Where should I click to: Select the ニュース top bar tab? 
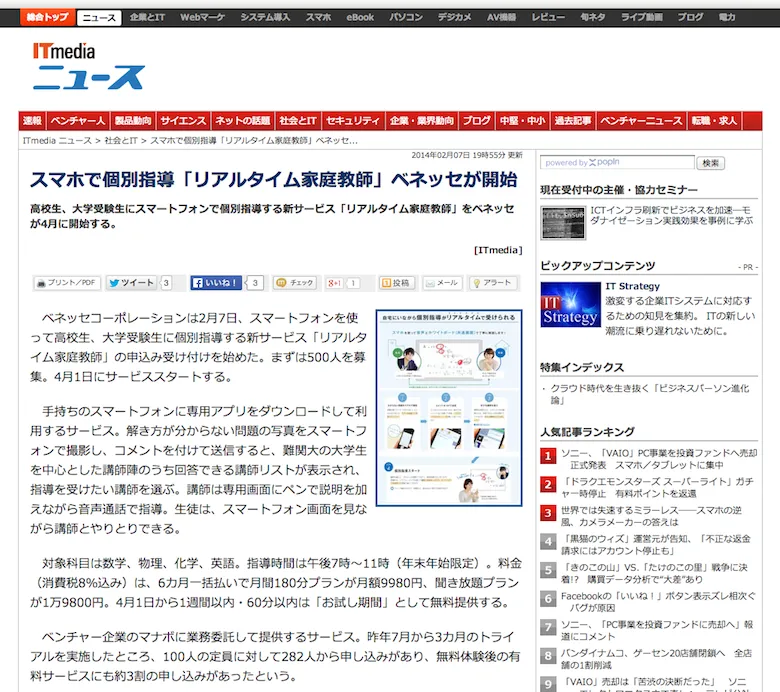coord(99,18)
